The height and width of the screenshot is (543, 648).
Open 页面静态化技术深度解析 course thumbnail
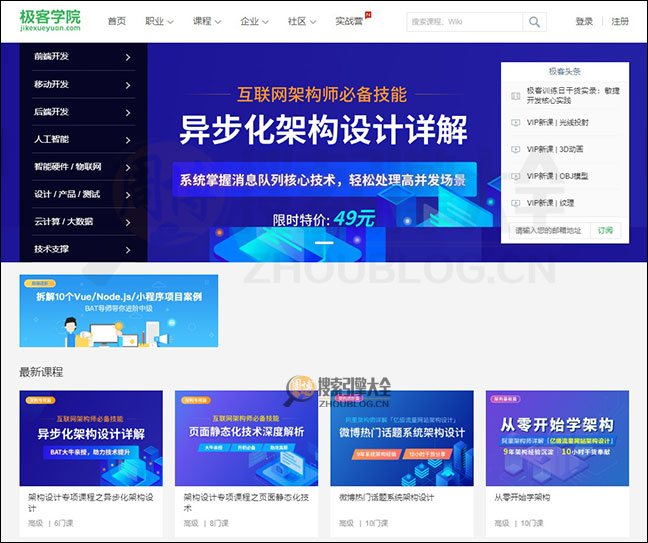[246, 438]
